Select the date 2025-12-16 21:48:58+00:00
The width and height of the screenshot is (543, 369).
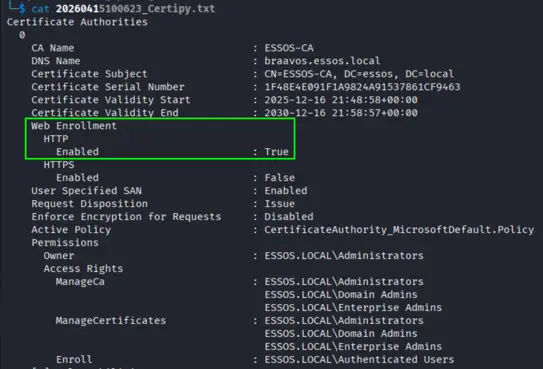(341, 100)
